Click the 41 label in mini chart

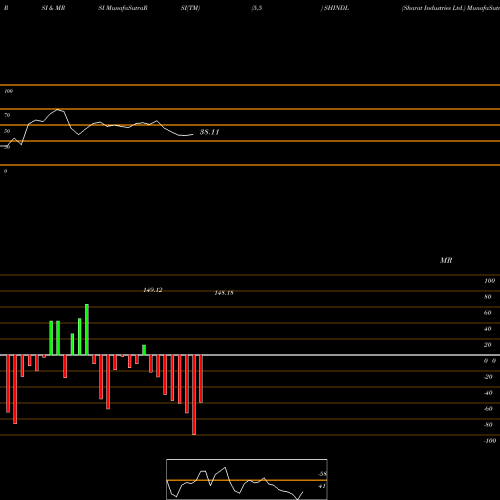pyautogui.click(x=322, y=486)
